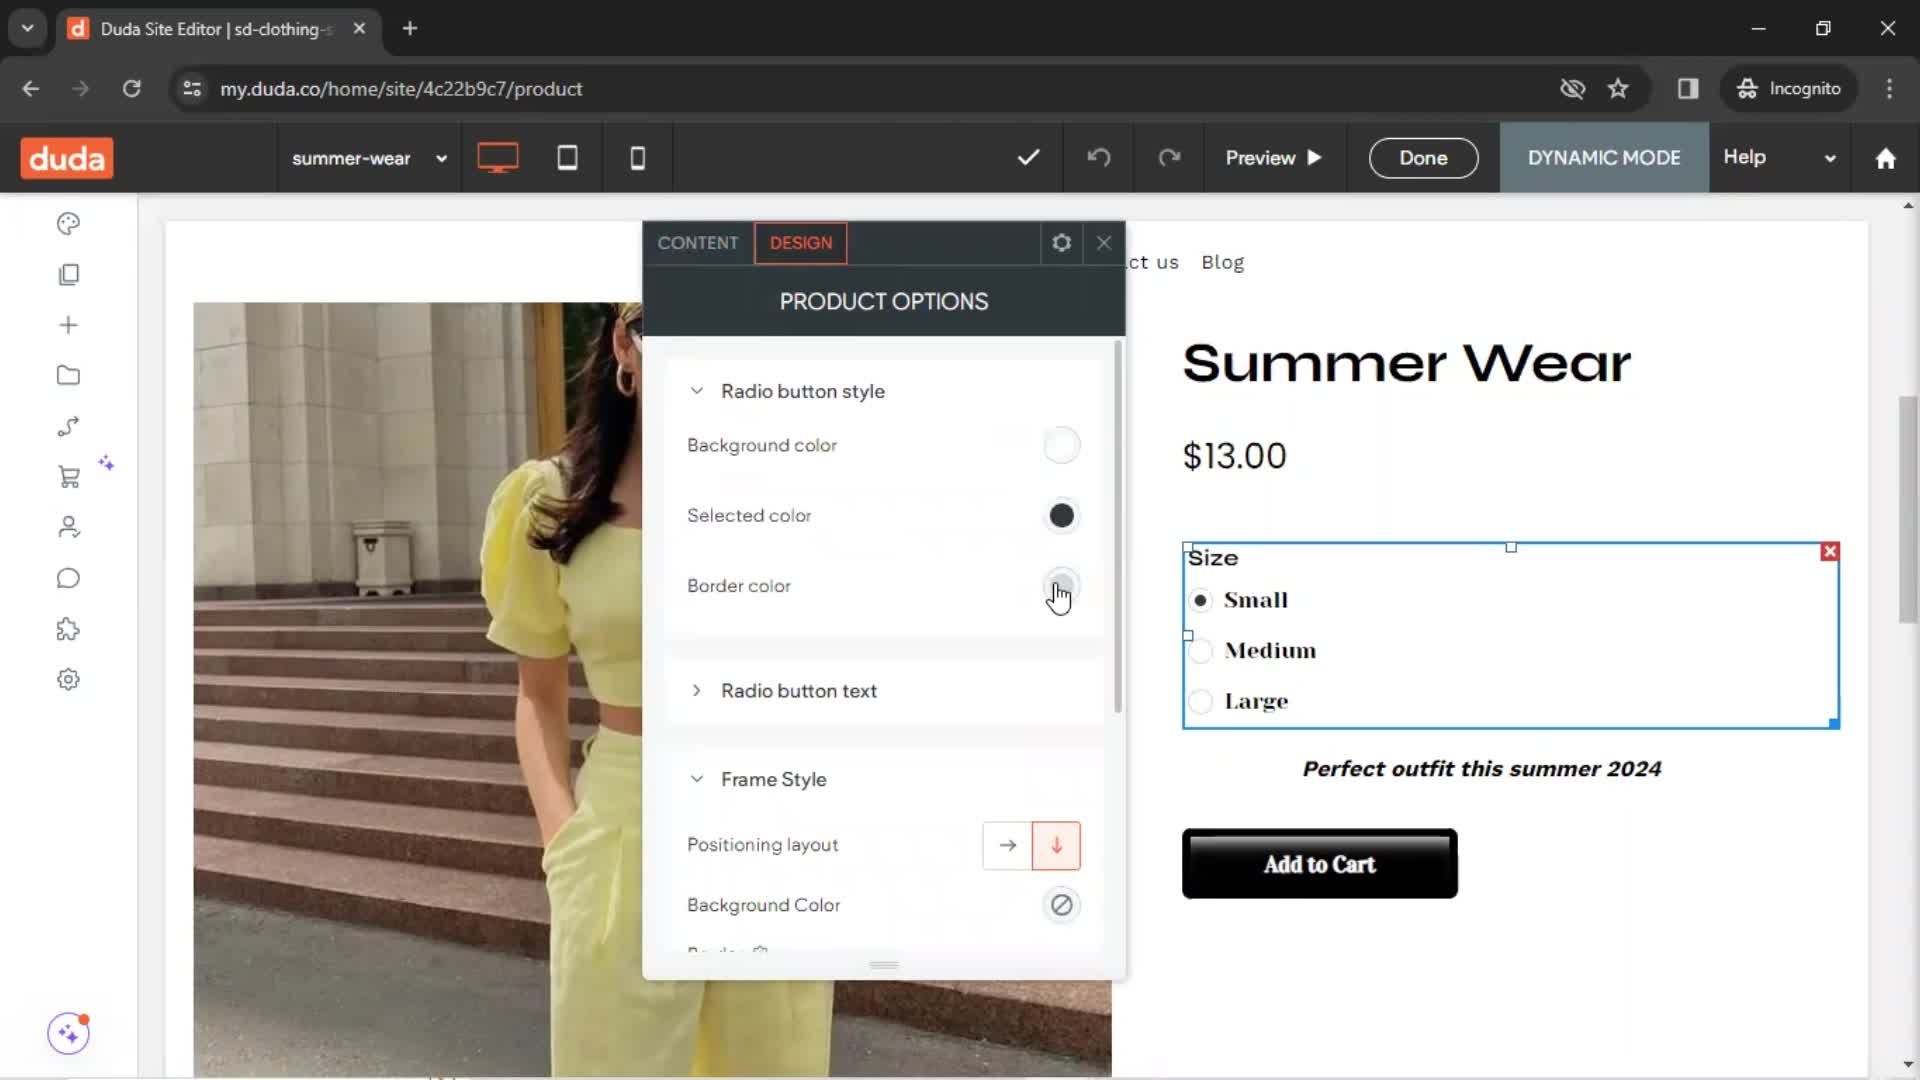Open the eCommerce cart icon

tap(68, 477)
